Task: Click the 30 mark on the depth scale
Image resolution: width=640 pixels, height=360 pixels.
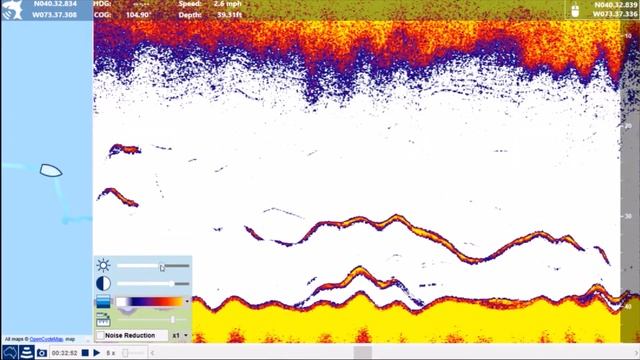Action: 628,216
